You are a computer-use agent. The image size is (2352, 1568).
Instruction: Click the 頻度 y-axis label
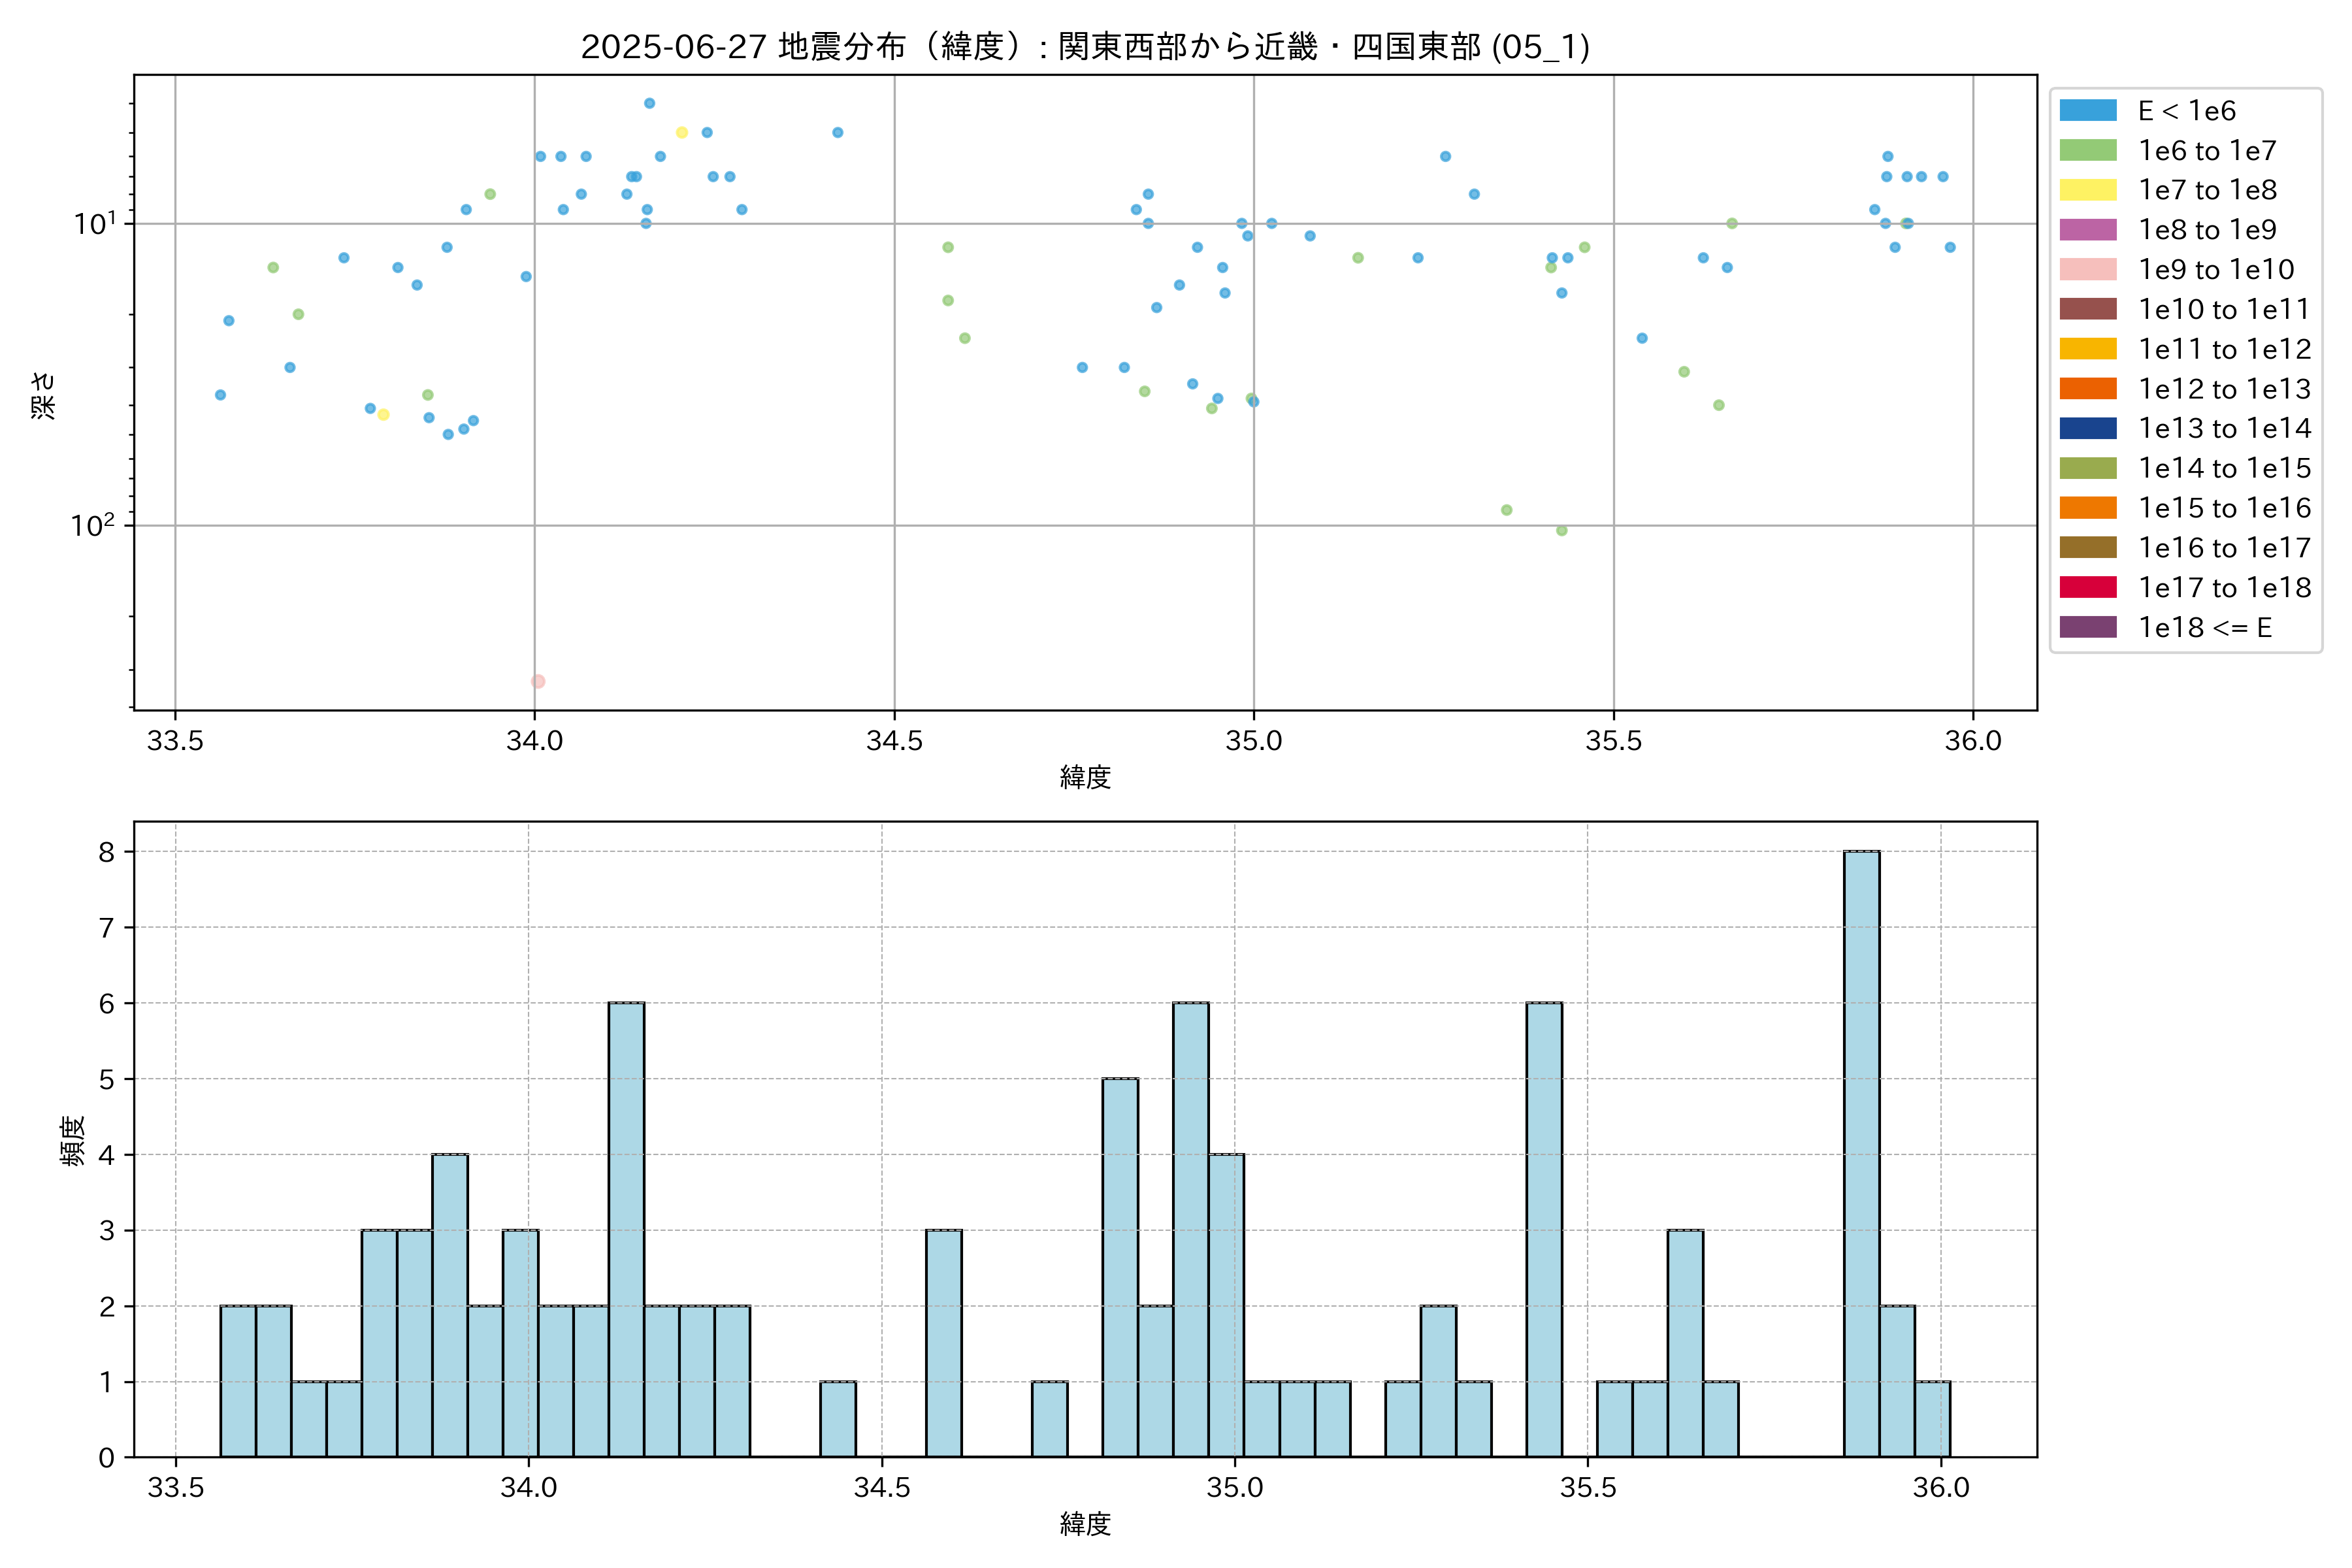tap(73, 1140)
